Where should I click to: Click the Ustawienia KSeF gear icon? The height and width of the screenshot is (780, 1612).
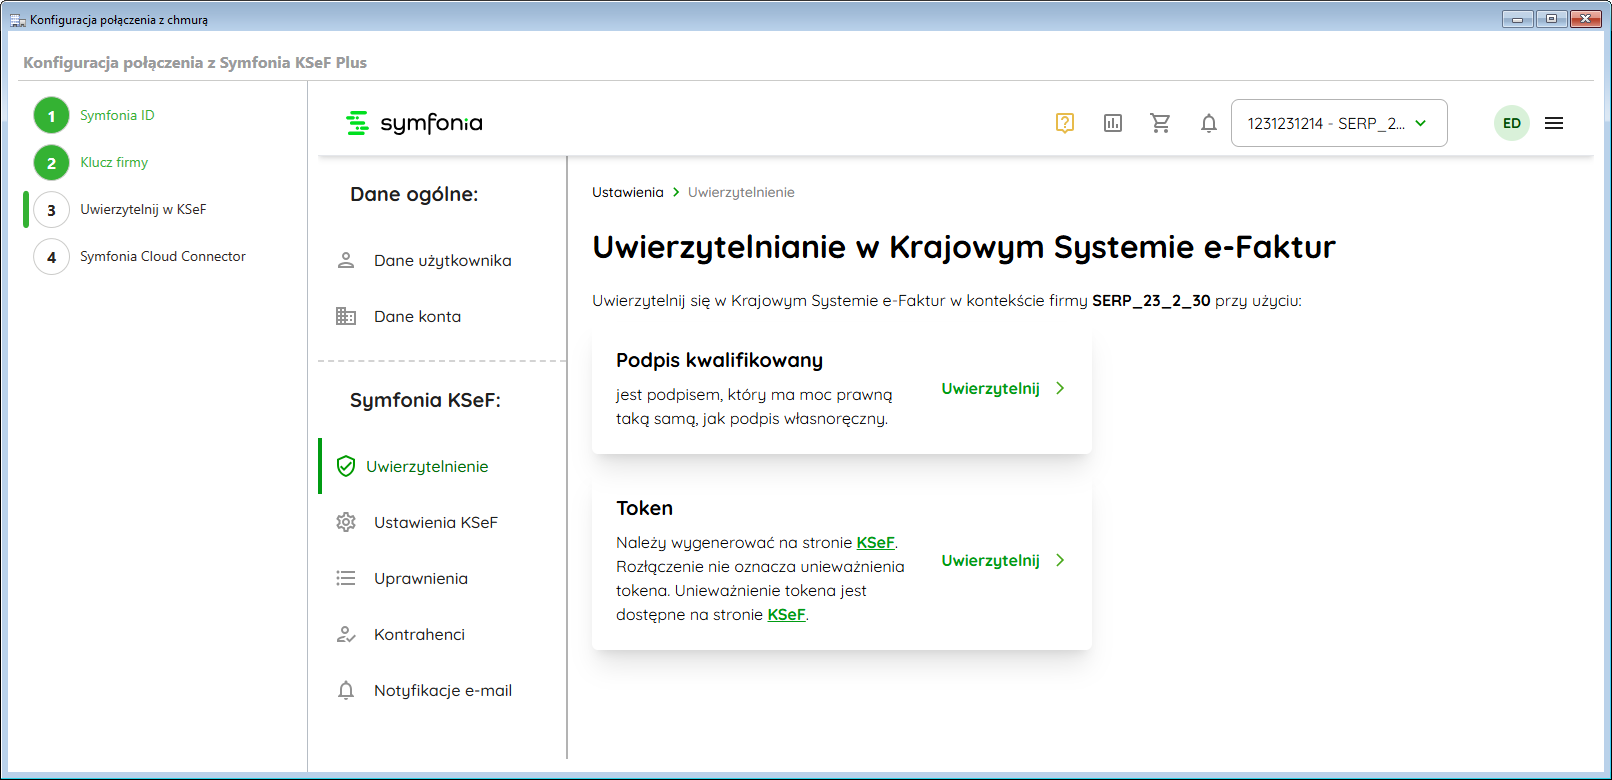(x=346, y=522)
